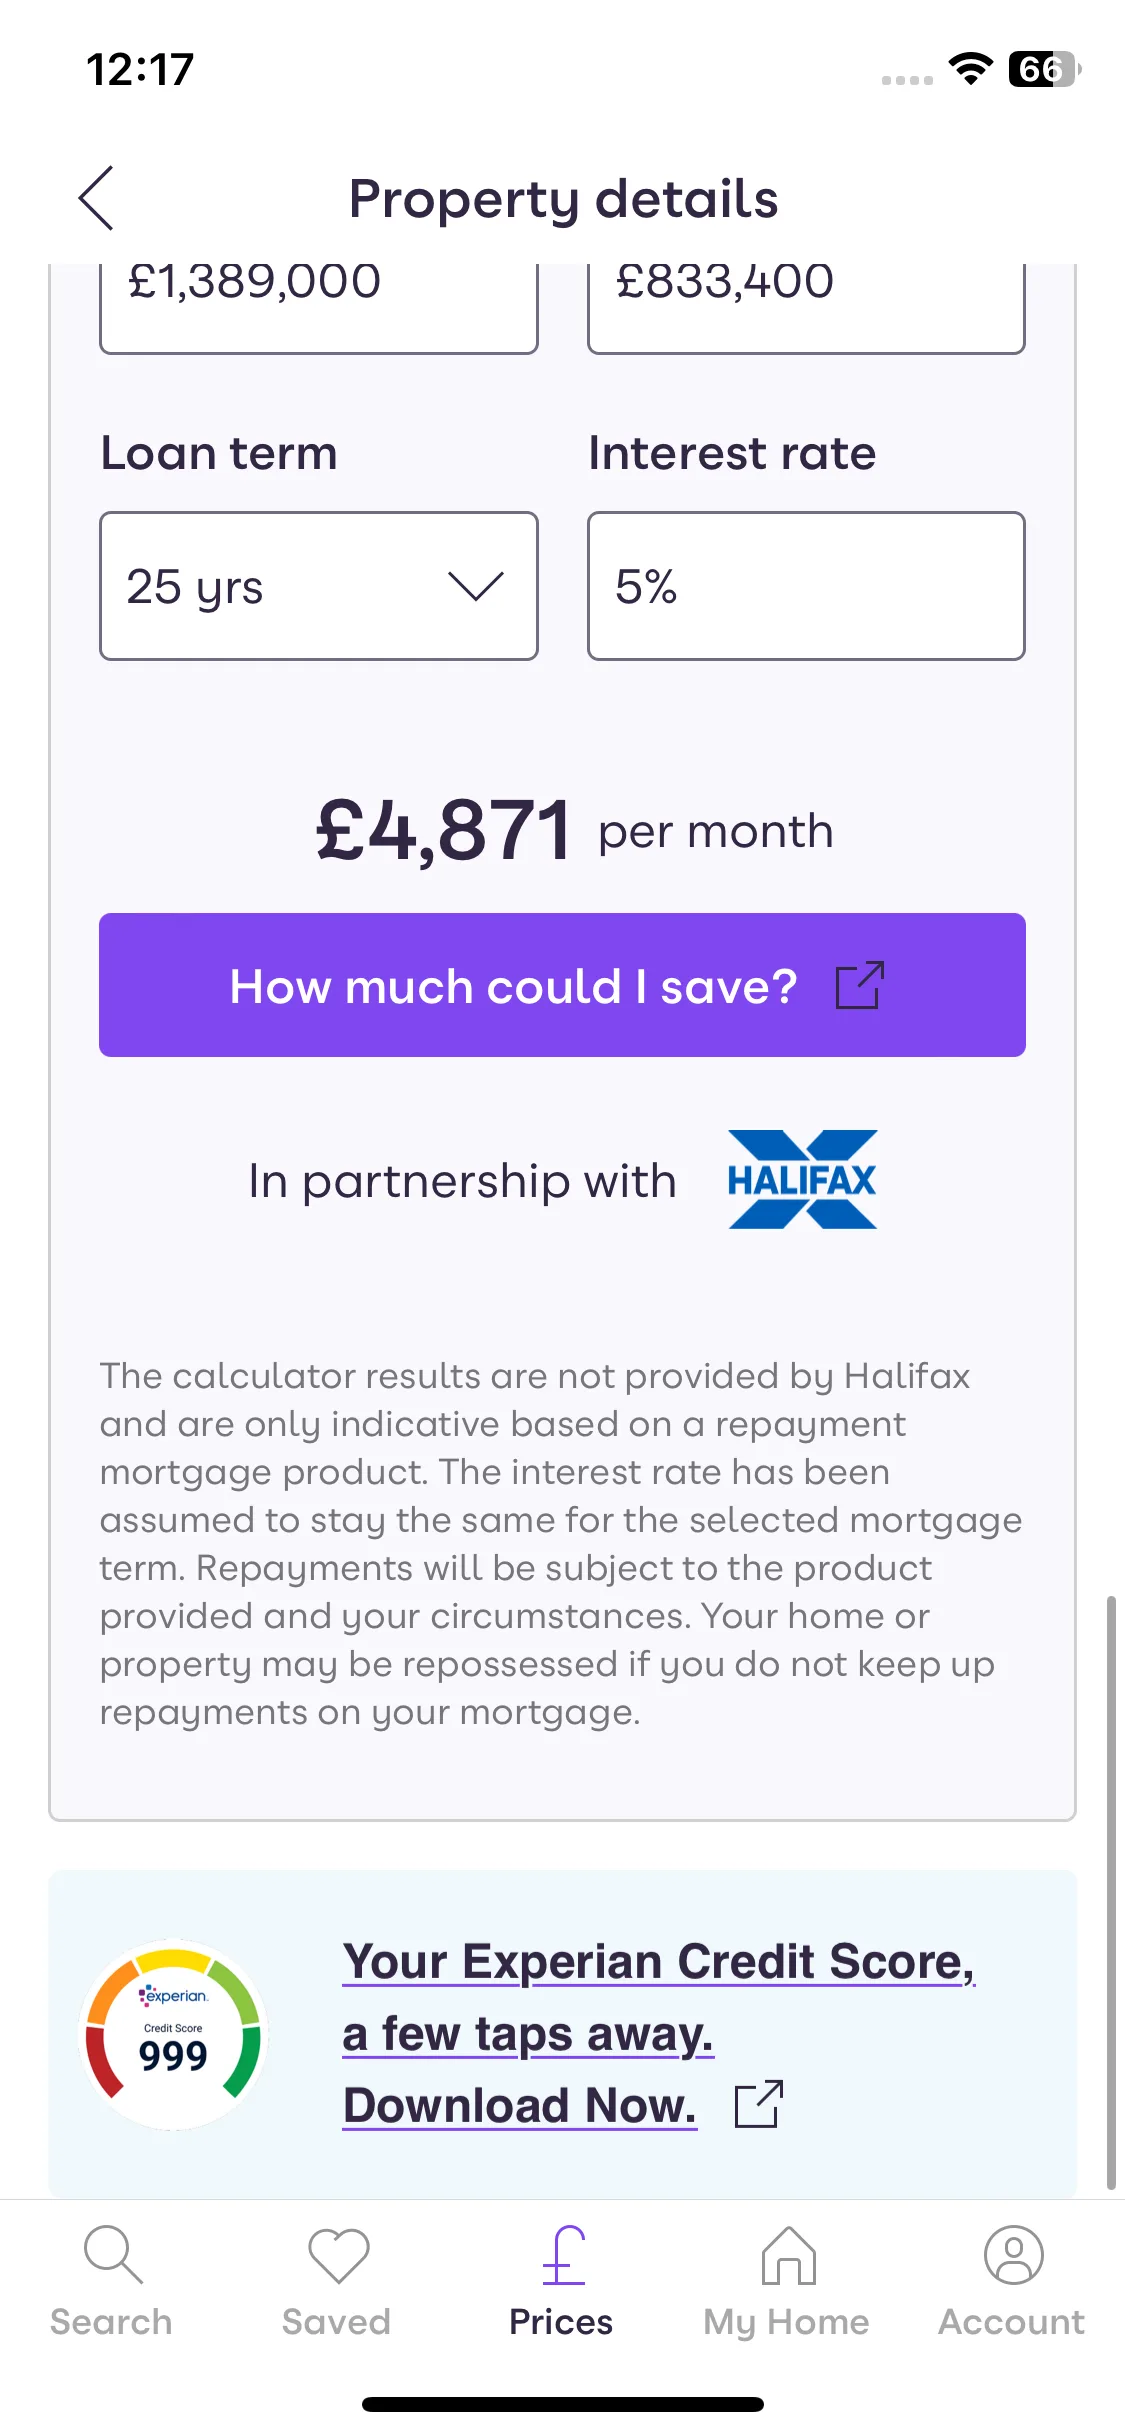The height and width of the screenshot is (2436, 1125).
Task: Click the Halifax logo
Action: [802, 1180]
